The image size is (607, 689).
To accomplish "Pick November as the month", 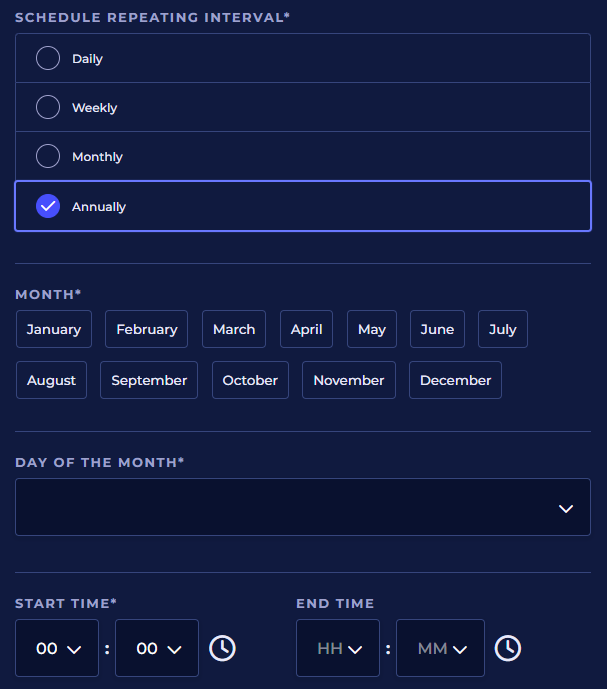I will tap(349, 380).
